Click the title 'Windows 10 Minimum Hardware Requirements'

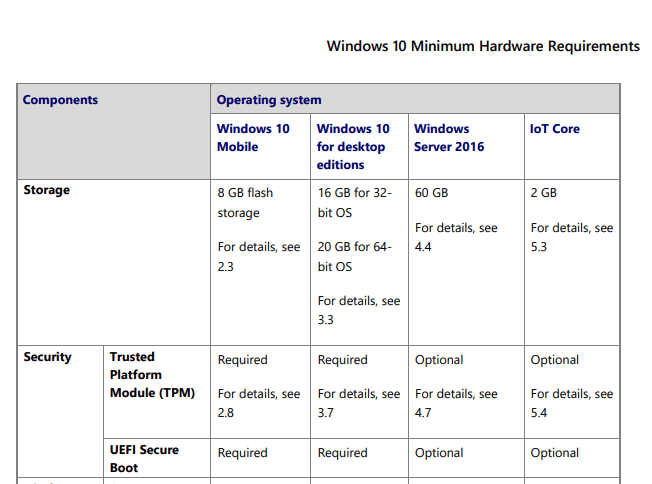(483, 46)
